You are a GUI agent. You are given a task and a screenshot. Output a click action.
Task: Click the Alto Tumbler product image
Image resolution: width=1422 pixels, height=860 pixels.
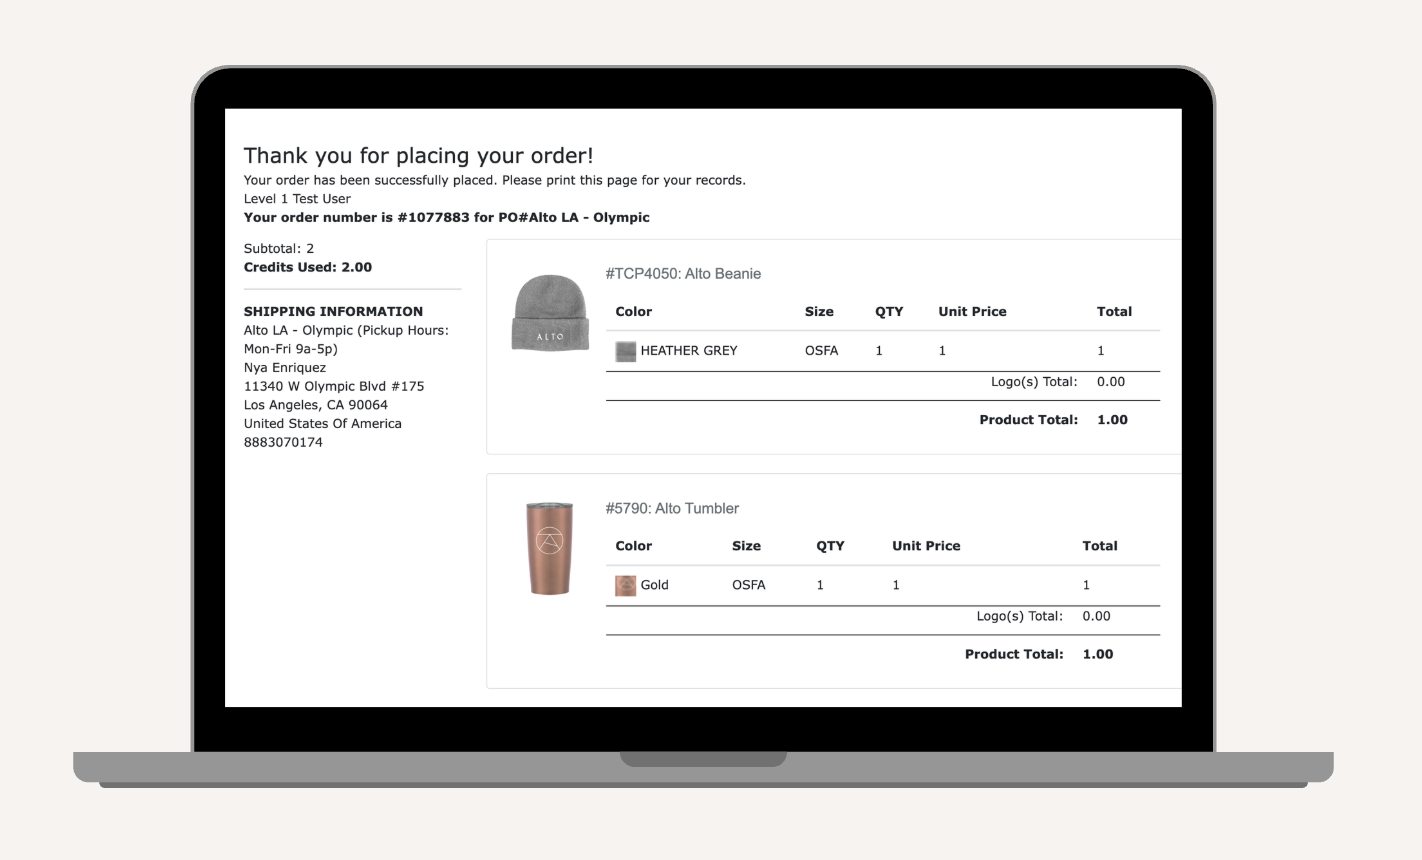click(549, 548)
